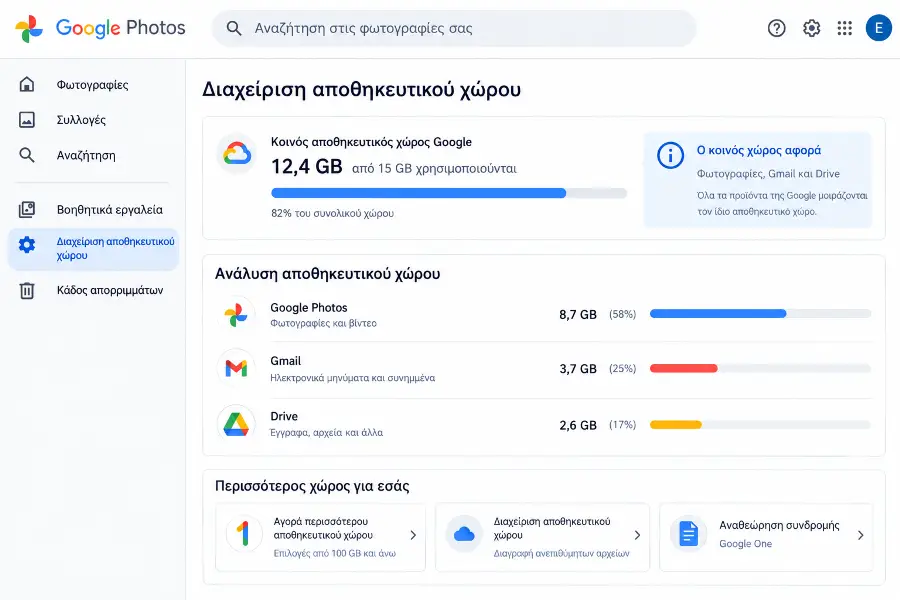Expand the Αγορά περισσότερου αποθηκευτικού χώρου chevron

point(413,535)
